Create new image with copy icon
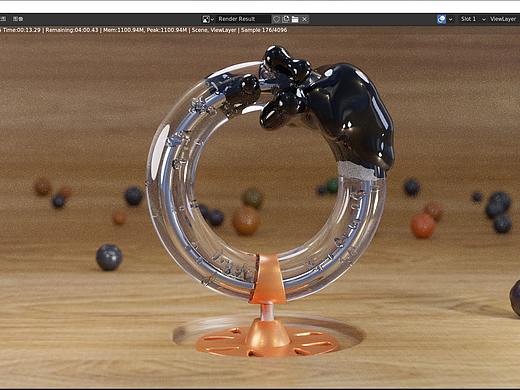The height and width of the screenshot is (390, 520). 286,19
